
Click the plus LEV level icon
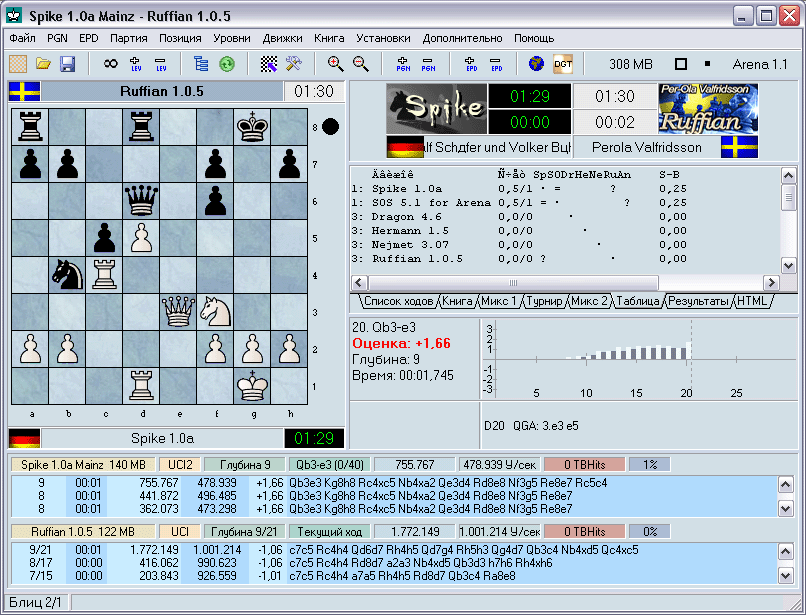point(136,64)
